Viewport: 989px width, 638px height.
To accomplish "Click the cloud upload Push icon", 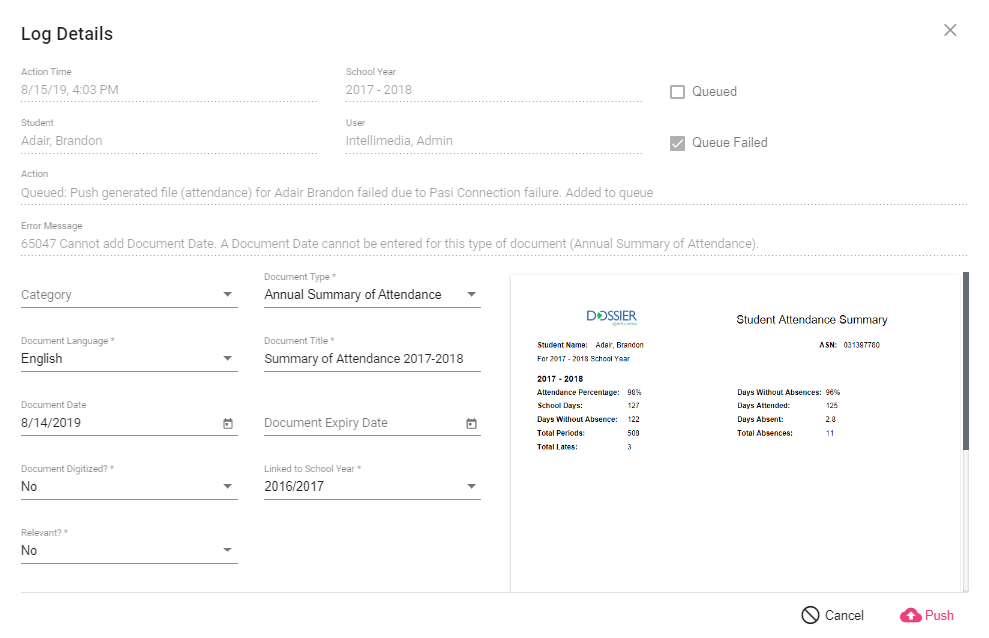I will 910,615.
